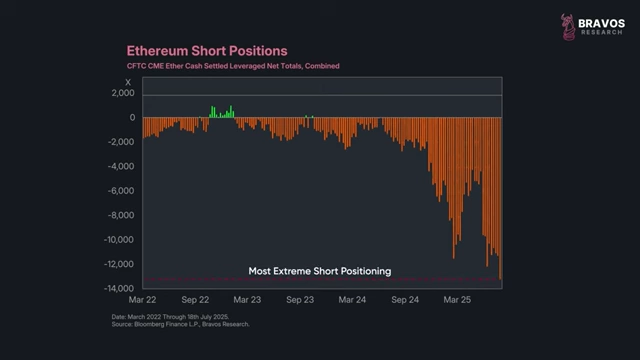The width and height of the screenshot is (640, 360).
Task: Click the y-axis label -6,000
Action: tap(121, 191)
